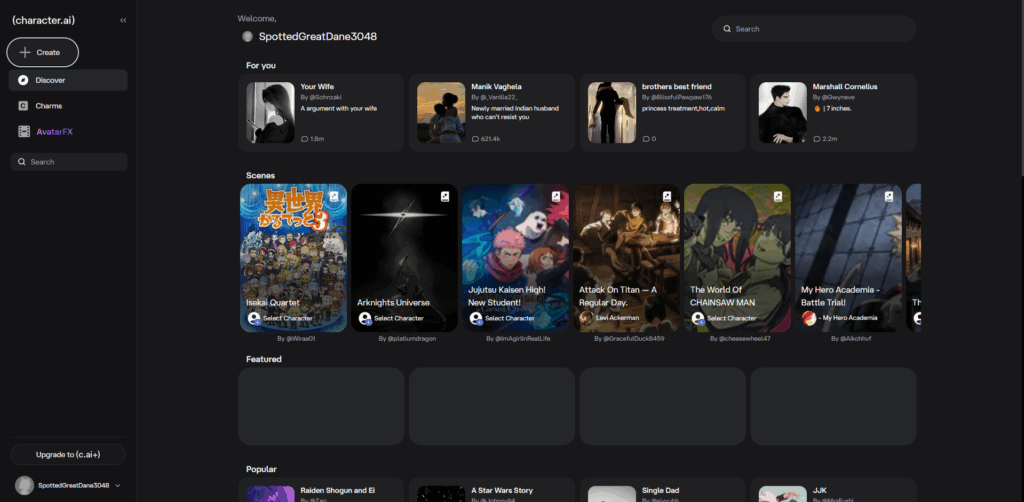Click the Isekai Quartet scene title
Image resolution: width=1024 pixels, height=502 pixels.
pyautogui.click(x=272, y=303)
